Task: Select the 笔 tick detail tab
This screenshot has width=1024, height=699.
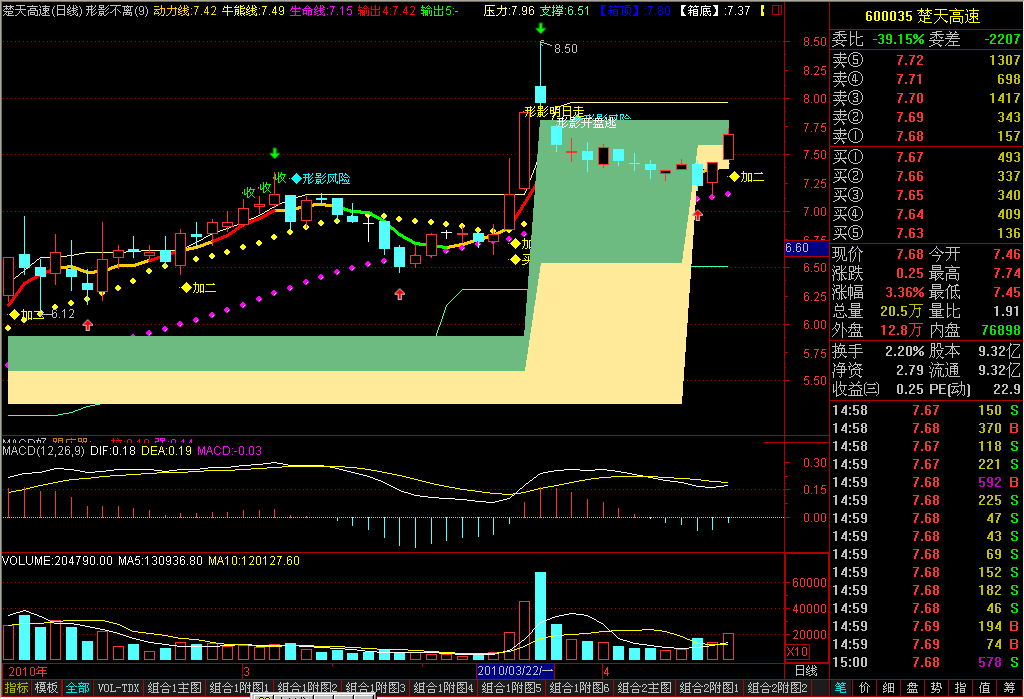Action: (841, 689)
